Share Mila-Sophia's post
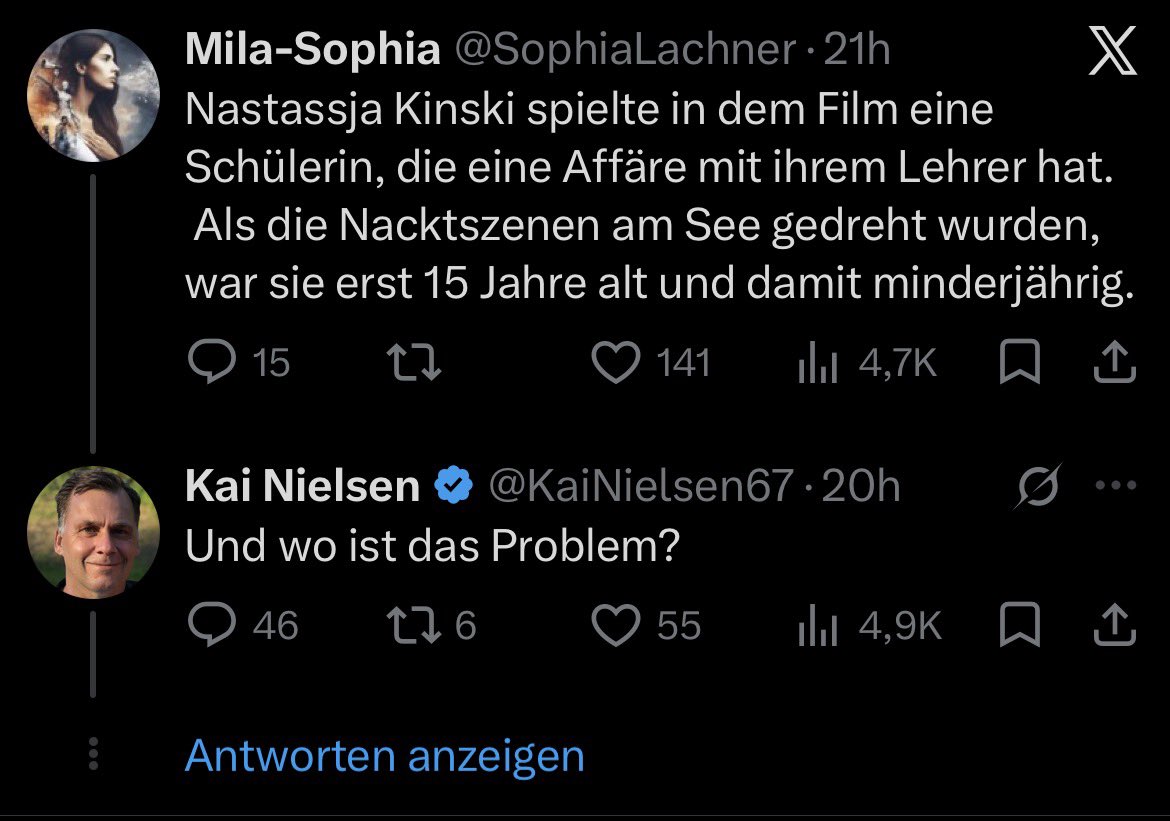 click(1114, 361)
